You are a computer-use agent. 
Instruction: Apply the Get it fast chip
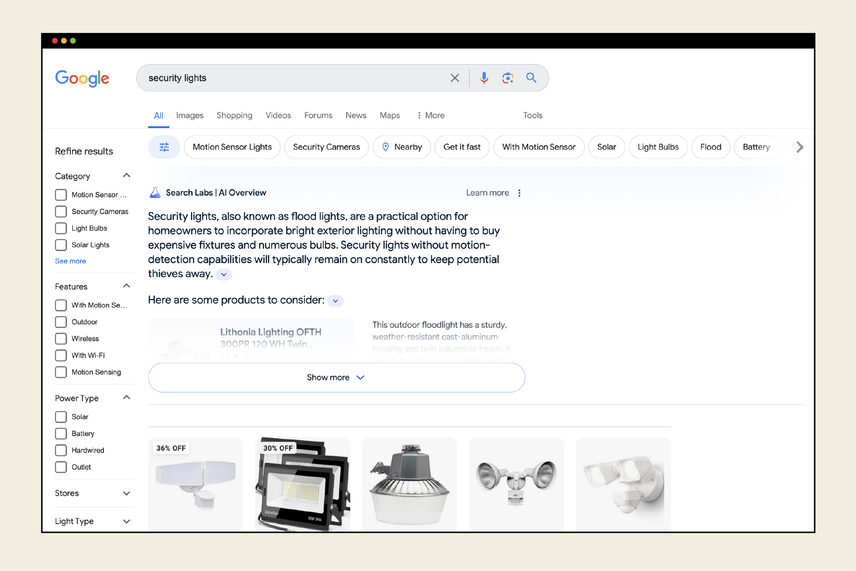462,147
